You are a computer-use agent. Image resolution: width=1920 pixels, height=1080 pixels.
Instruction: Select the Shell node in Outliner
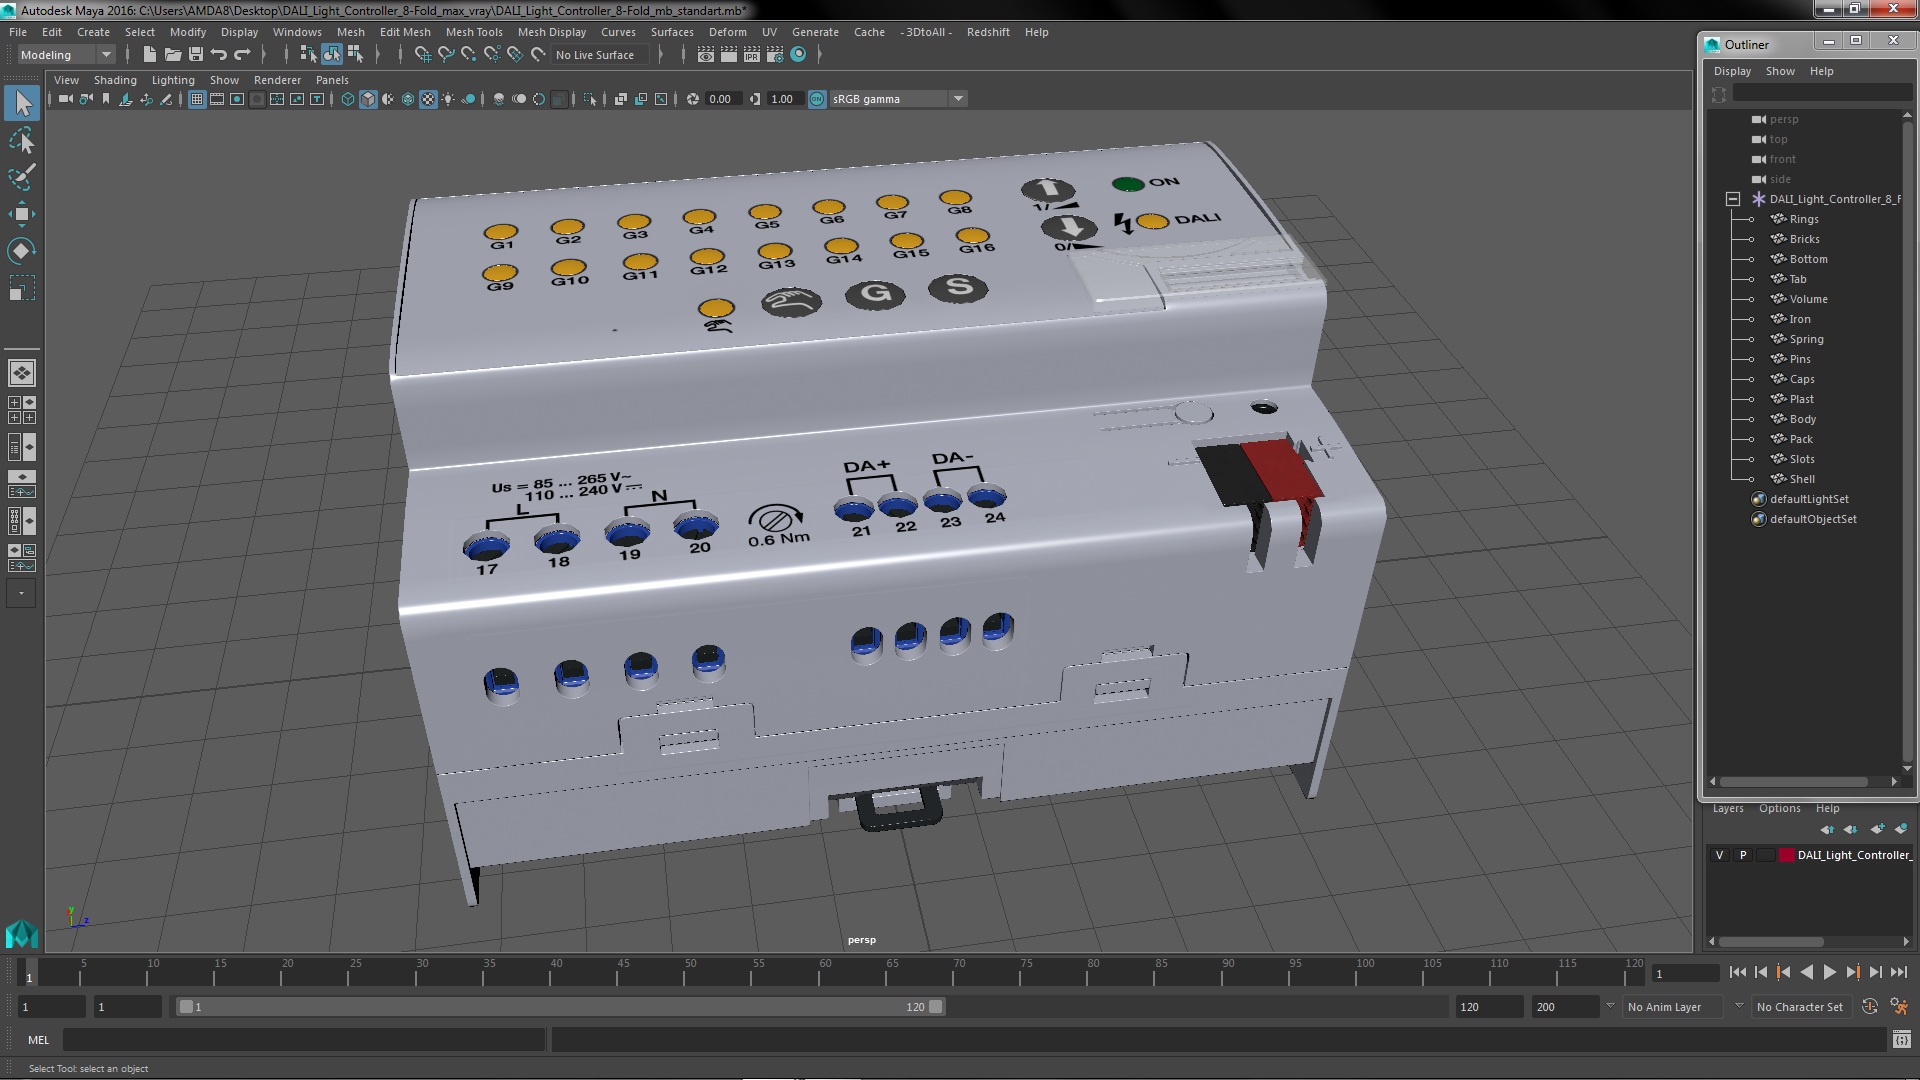click(1802, 479)
